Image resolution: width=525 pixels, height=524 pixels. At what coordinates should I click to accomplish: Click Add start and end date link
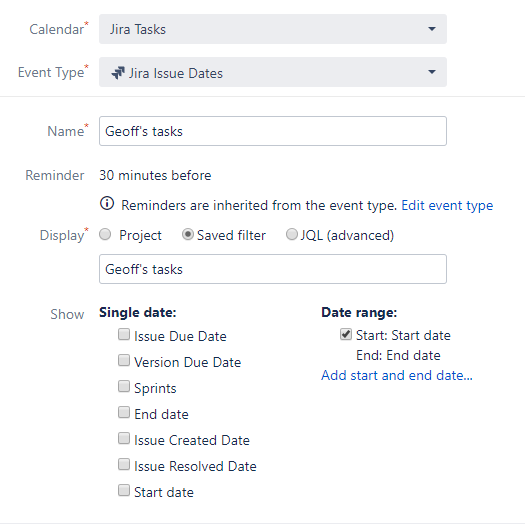pyautogui.click(x=397, y=375)
